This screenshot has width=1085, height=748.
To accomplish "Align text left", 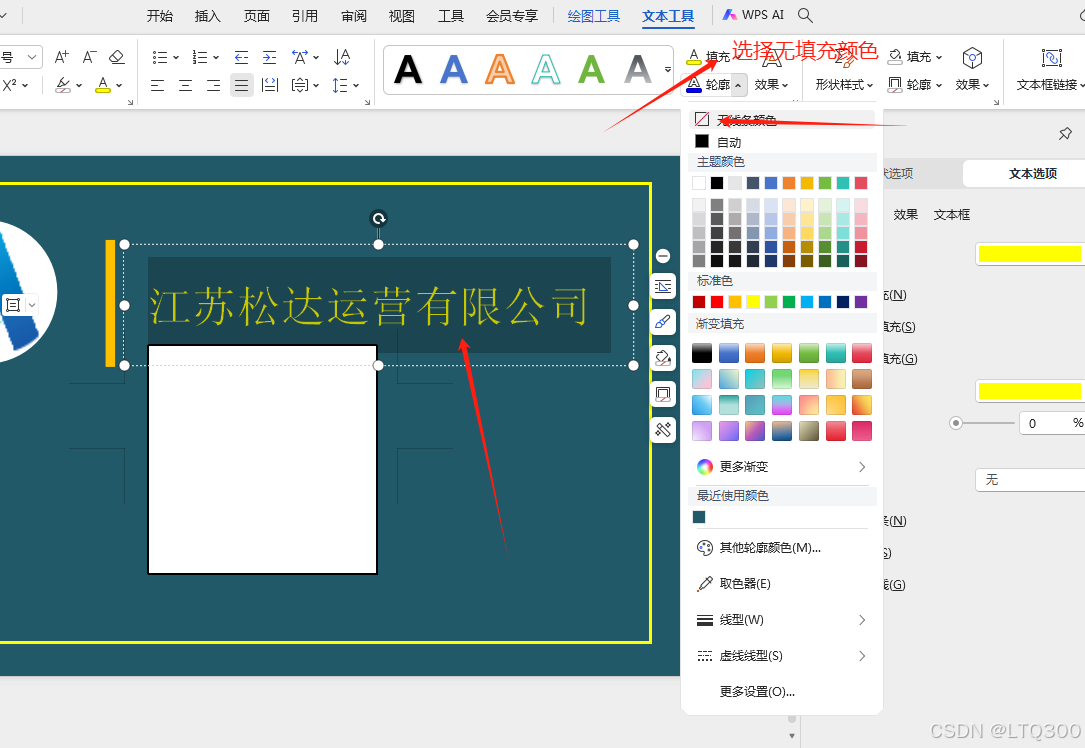I will point(158,85).
